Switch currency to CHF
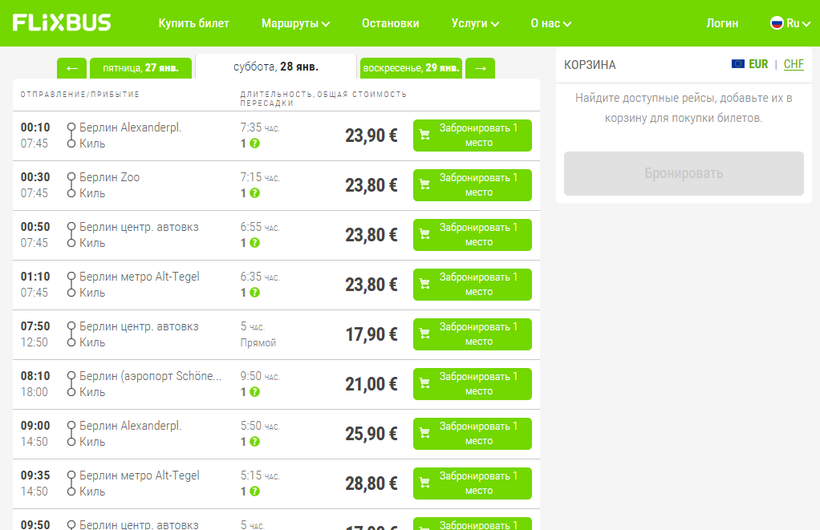Screen dimensions: 820x530 click(x=793, y=64)
